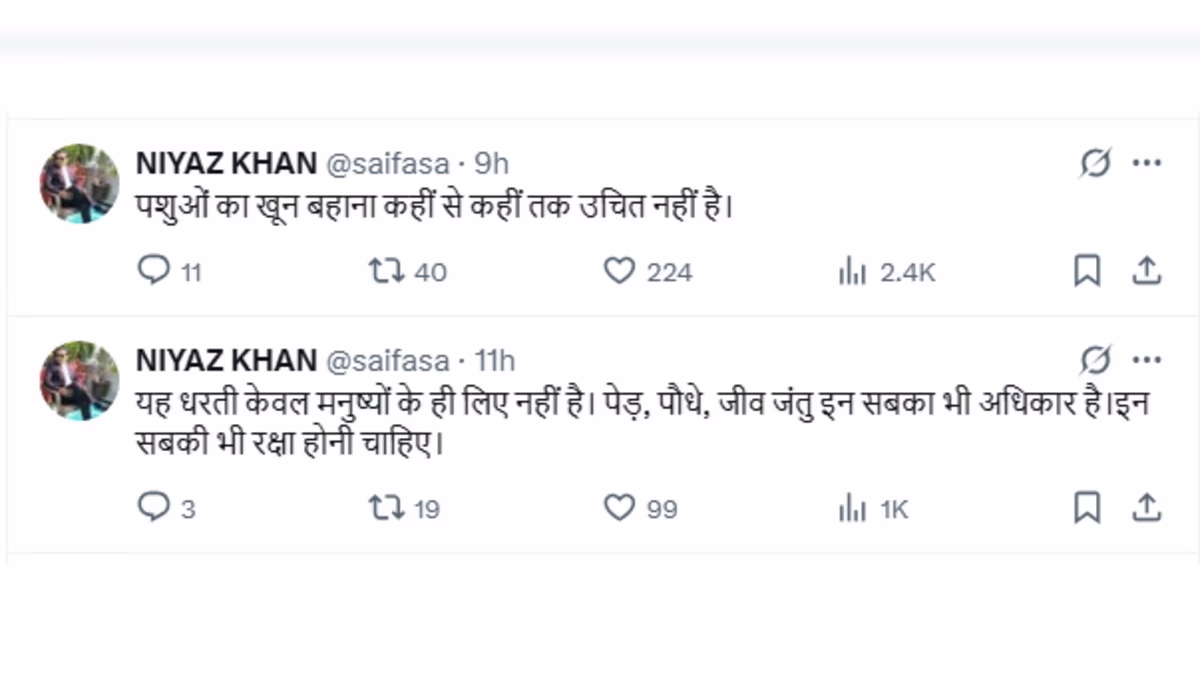1200x675 pixels.
Task: Open more options for 9h tweet
Action: click(1147, 163)
